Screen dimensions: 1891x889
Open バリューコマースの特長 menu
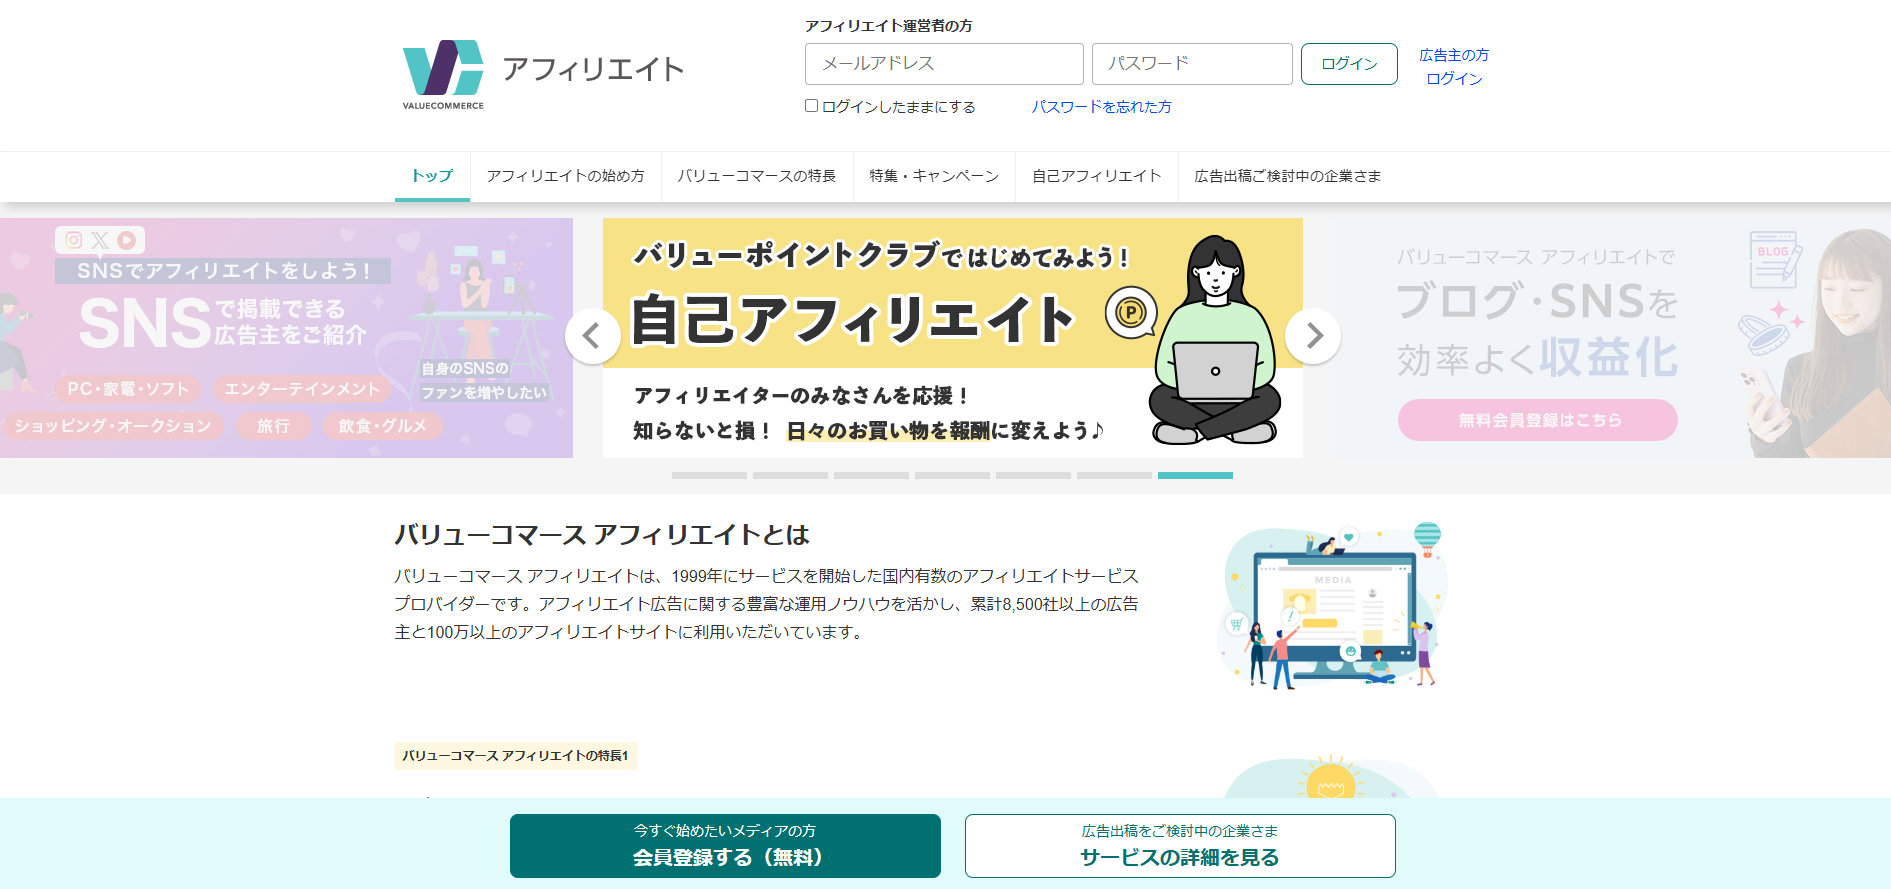(x=757, y=176)
